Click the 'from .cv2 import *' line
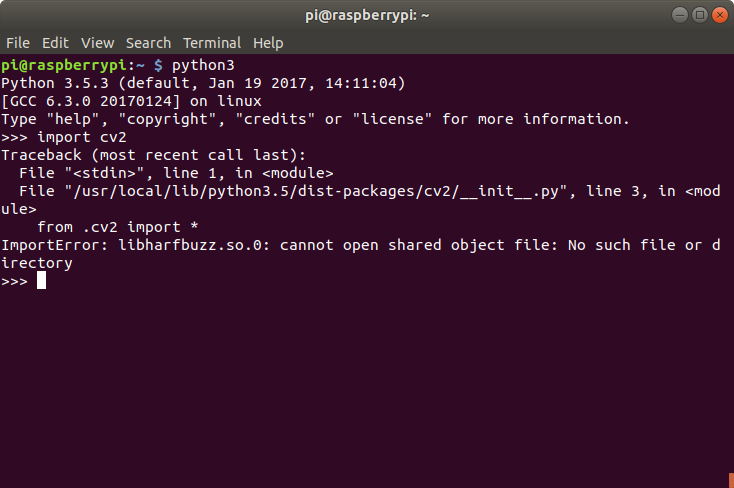The height and width of the screenshot is (488, 734). click(x=117, y=227)
